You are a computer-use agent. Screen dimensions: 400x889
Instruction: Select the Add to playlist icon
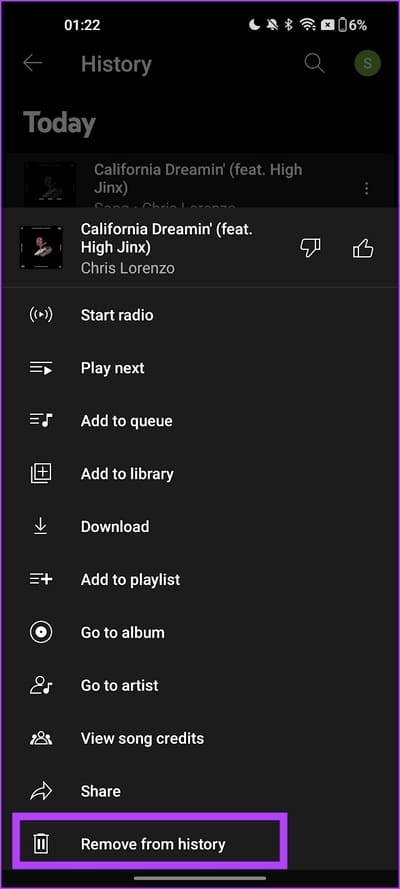pos(41,579)
